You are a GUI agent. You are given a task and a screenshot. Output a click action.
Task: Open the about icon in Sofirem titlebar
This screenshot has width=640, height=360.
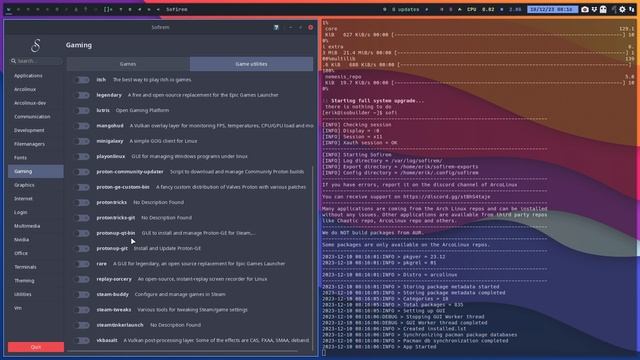tap(276, 27)
